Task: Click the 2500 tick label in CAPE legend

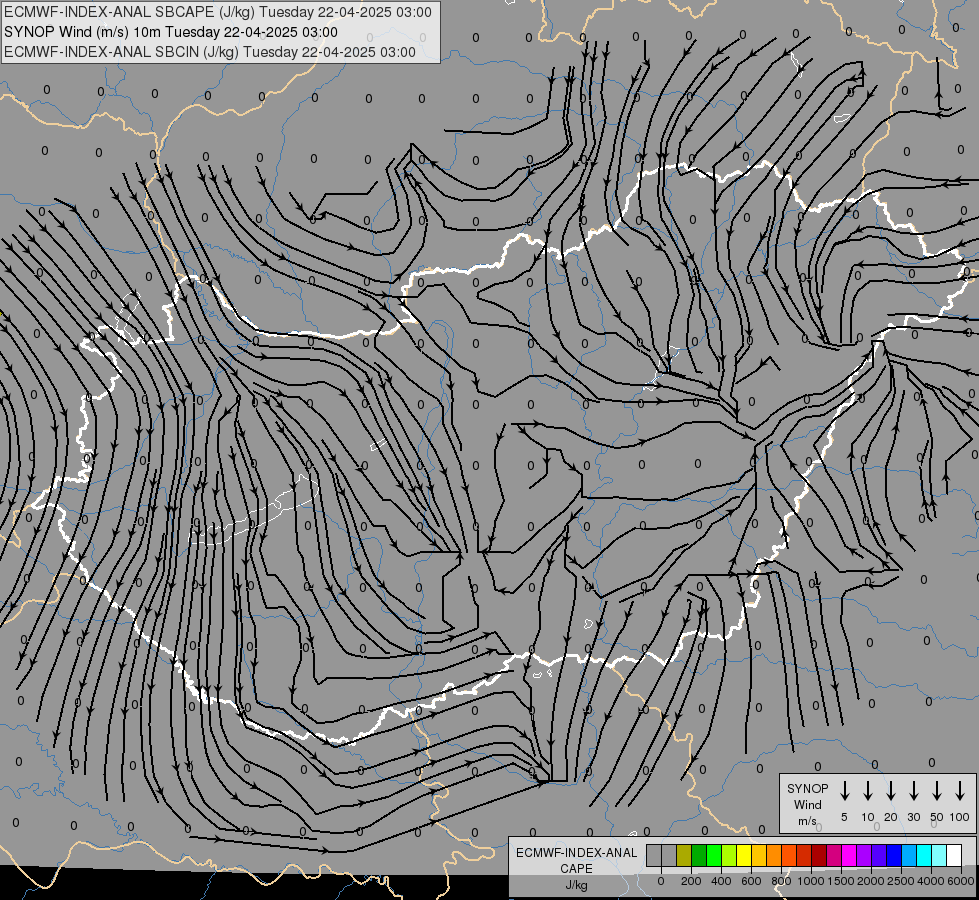Action: (x=901, y=881)
